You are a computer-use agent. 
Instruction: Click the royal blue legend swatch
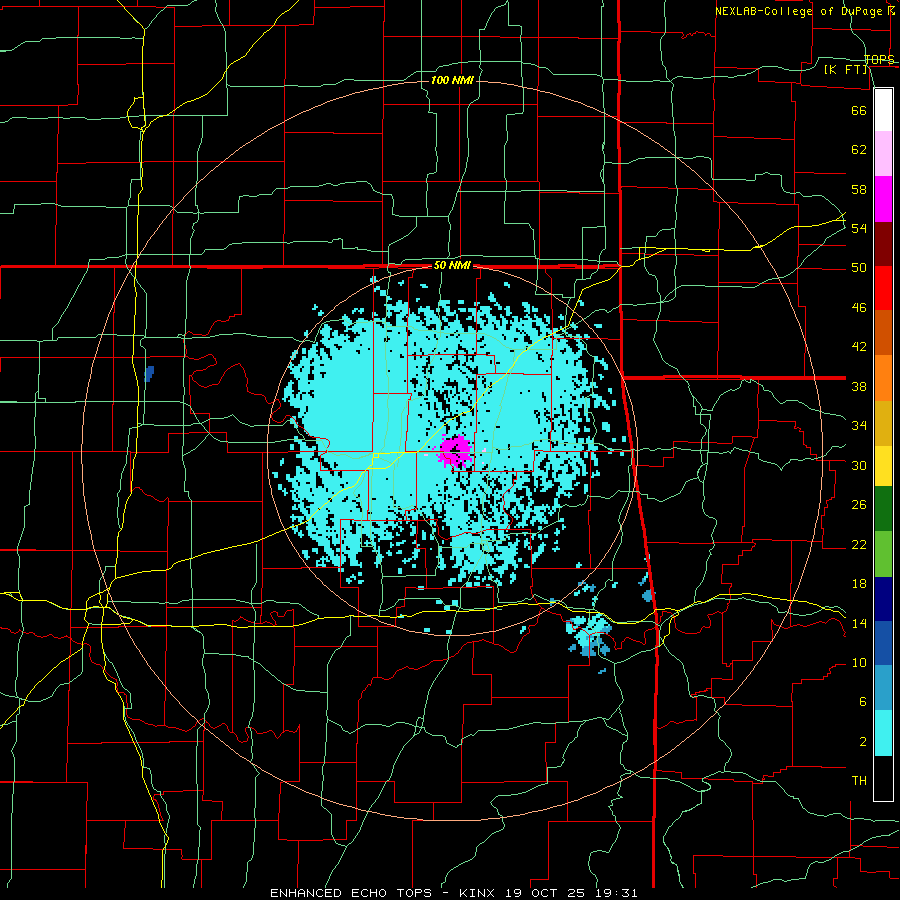point(883,643)
